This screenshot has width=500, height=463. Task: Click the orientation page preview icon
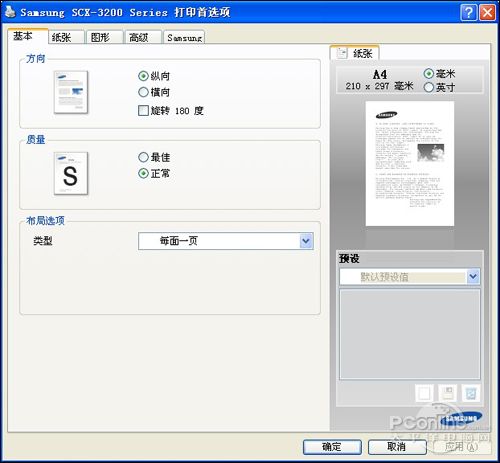tap(71, 92)
